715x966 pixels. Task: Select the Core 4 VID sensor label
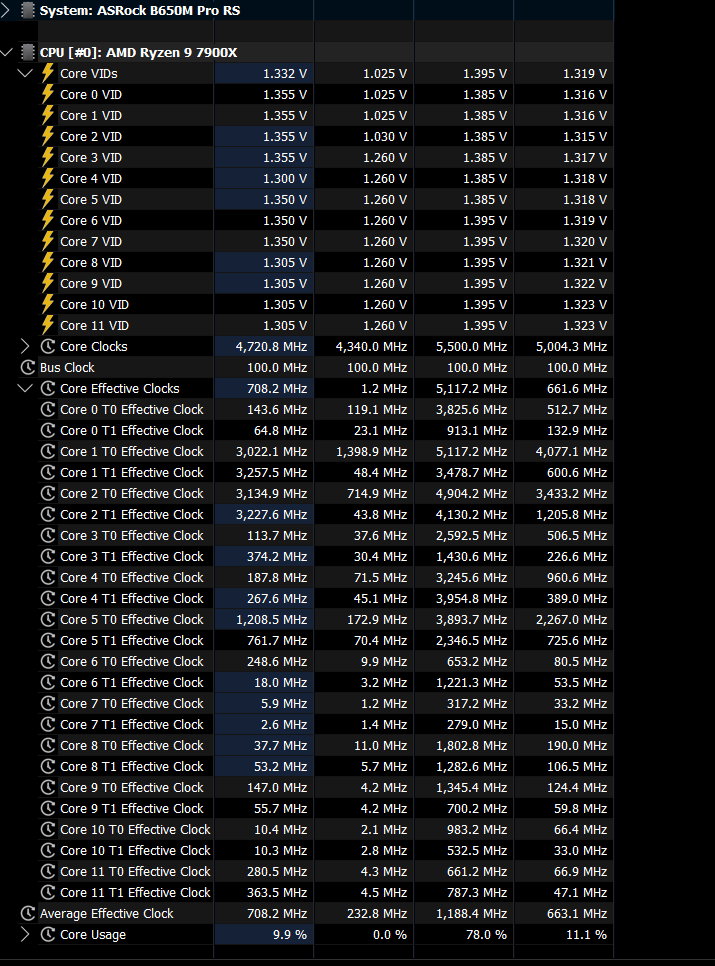pyautogui.click(x=91, y=178)
